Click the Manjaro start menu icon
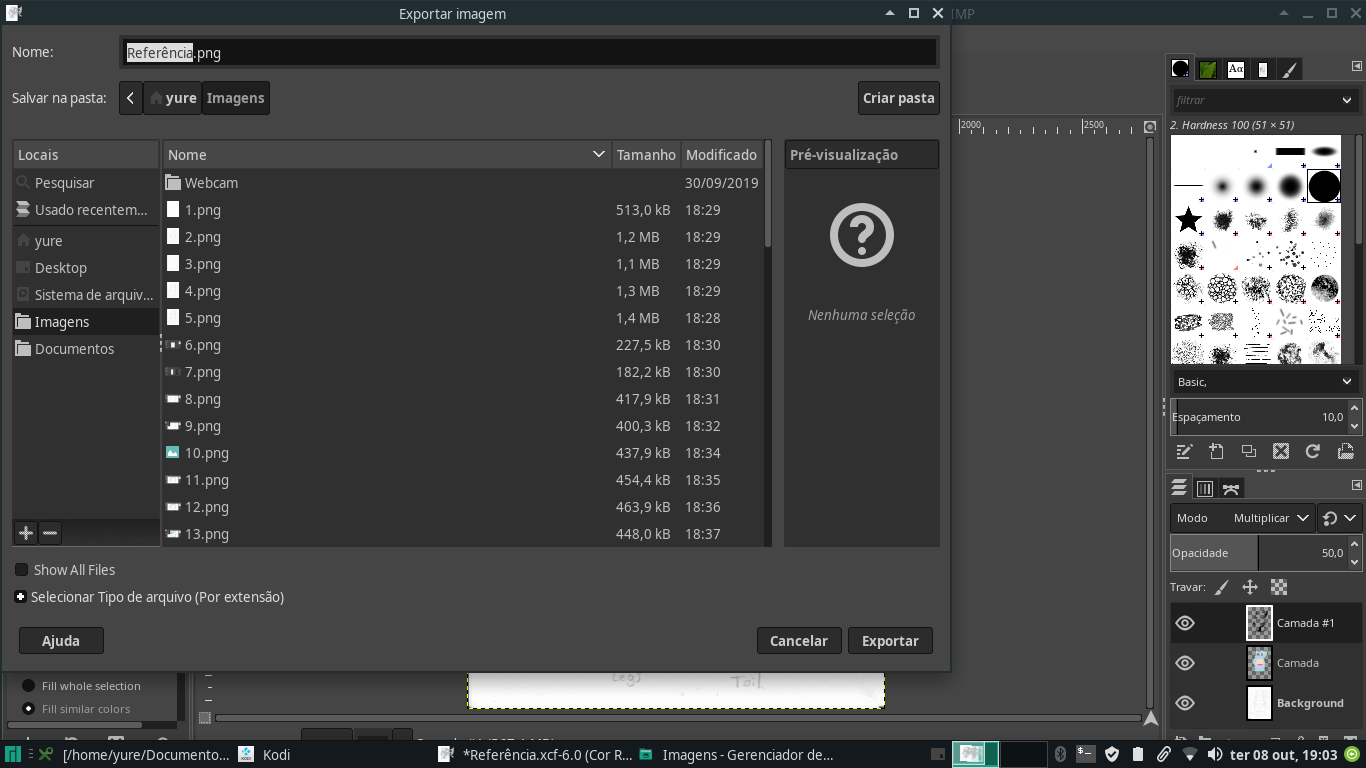 pos(13,754)
